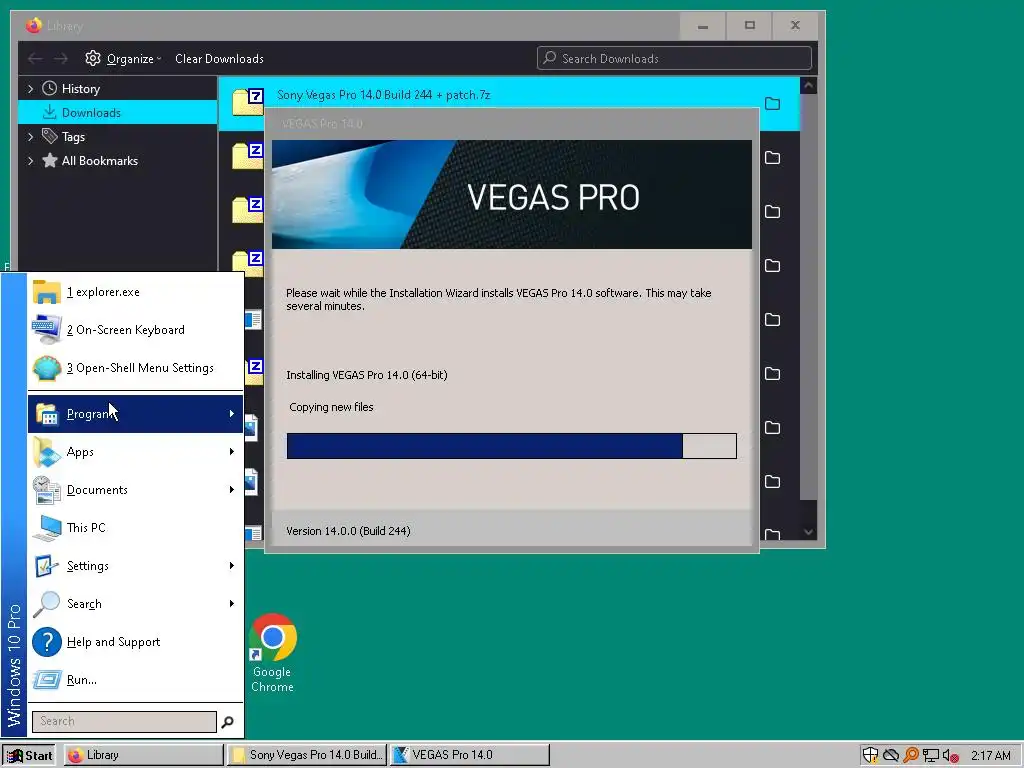Click the Library scrollbar up arrow
This screenshot has width=1024, height=768.
coord(808,86)
